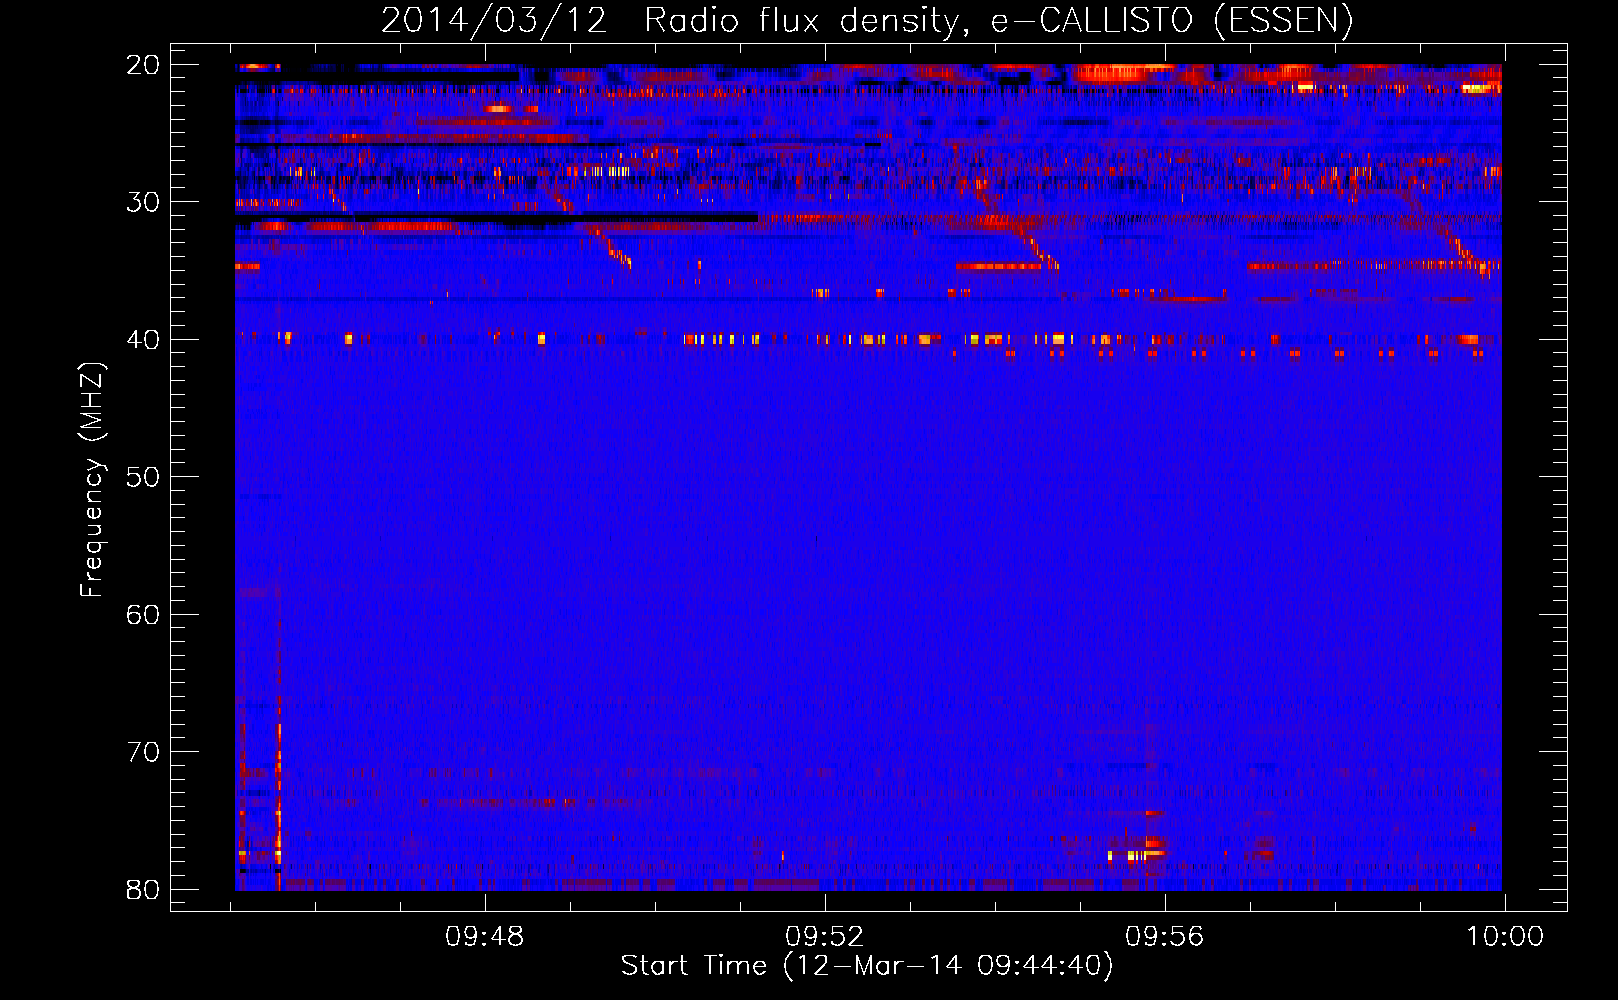Click the 60 frequency tick label
The image size is (1618, 1000).
(x=143, y=614)
